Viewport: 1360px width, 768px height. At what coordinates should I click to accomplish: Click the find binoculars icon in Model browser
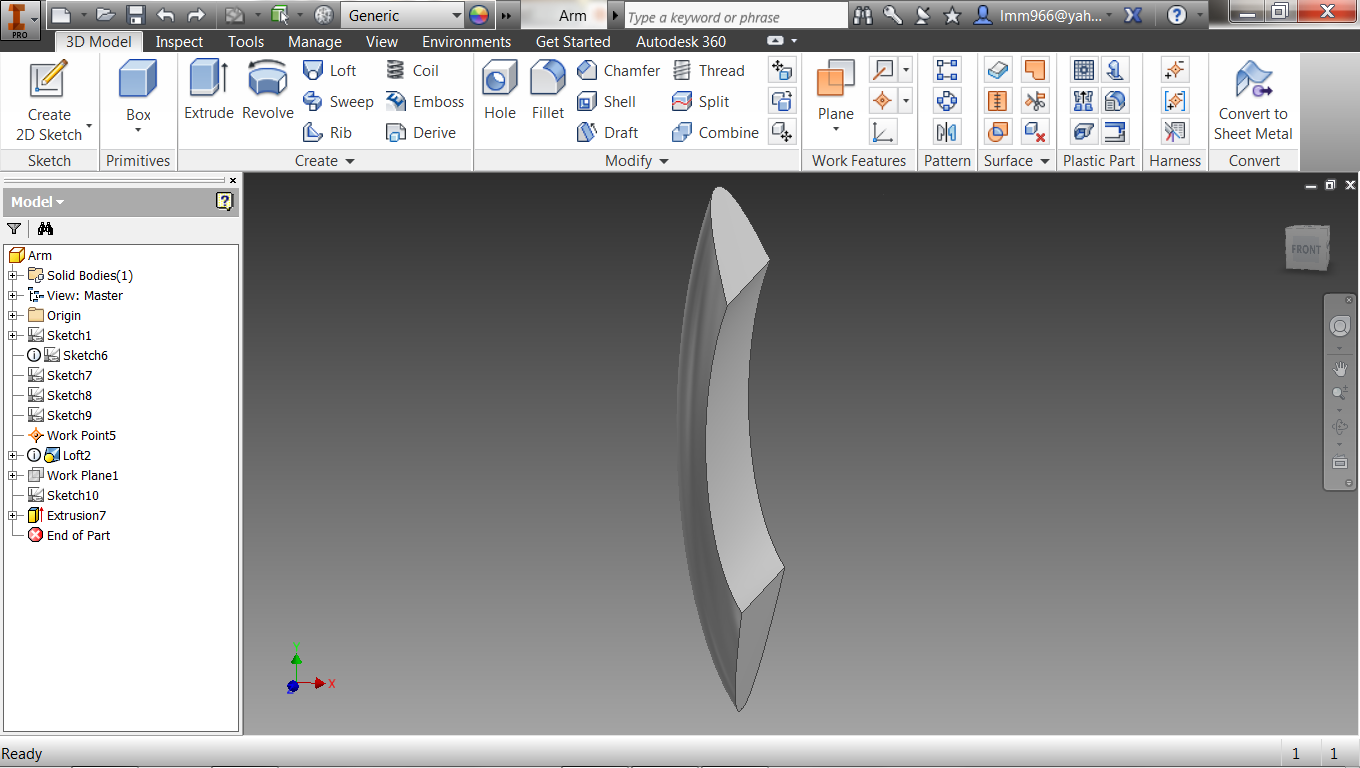pyautogui.click(x=45, y=229)
